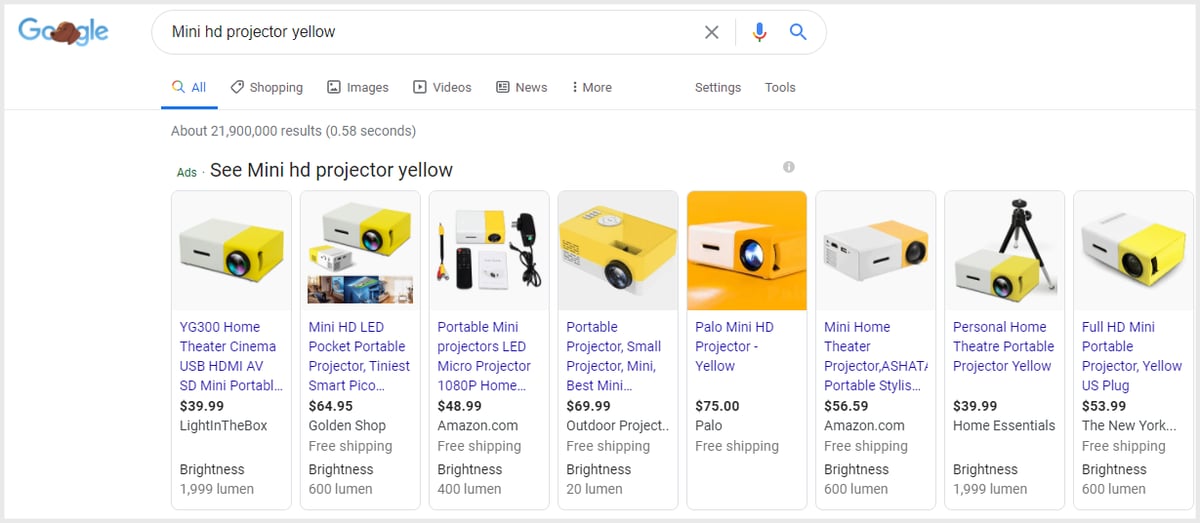The height and width of the screenshot is (523, 1200).
Task: Click the About 21,900,000 results text
Action: pos(293,131)
